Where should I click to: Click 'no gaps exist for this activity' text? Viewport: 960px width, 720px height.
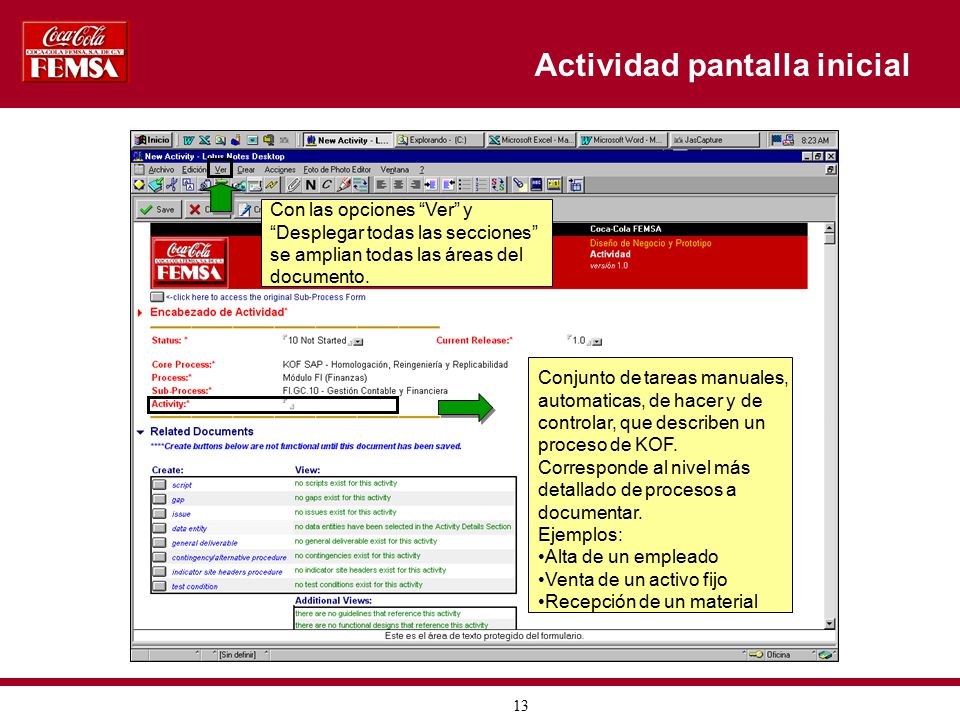342,498
